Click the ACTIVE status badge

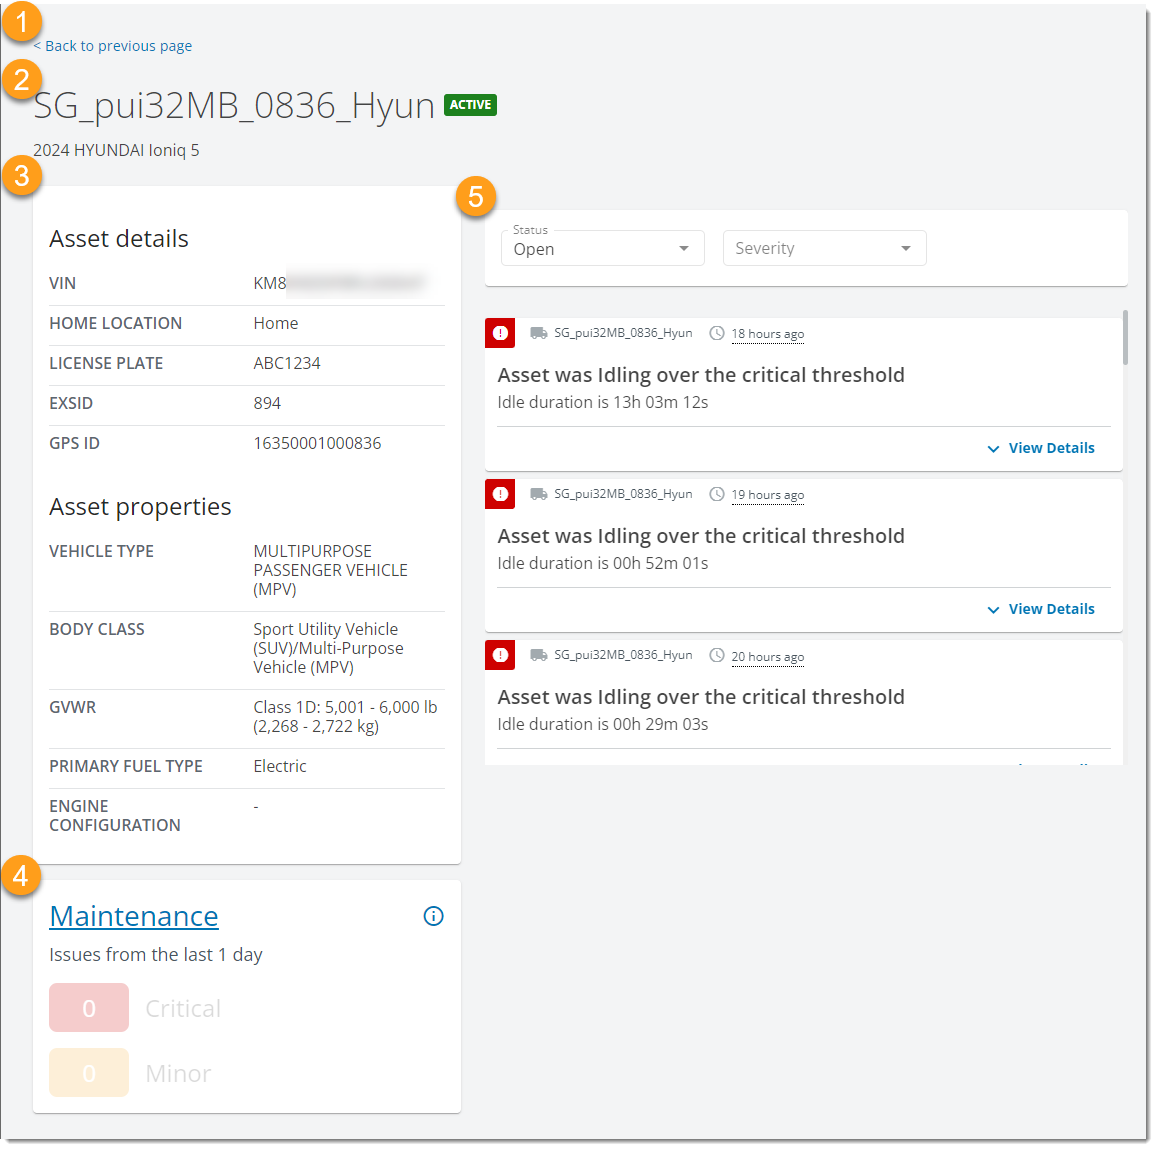(x=470, y=104)
